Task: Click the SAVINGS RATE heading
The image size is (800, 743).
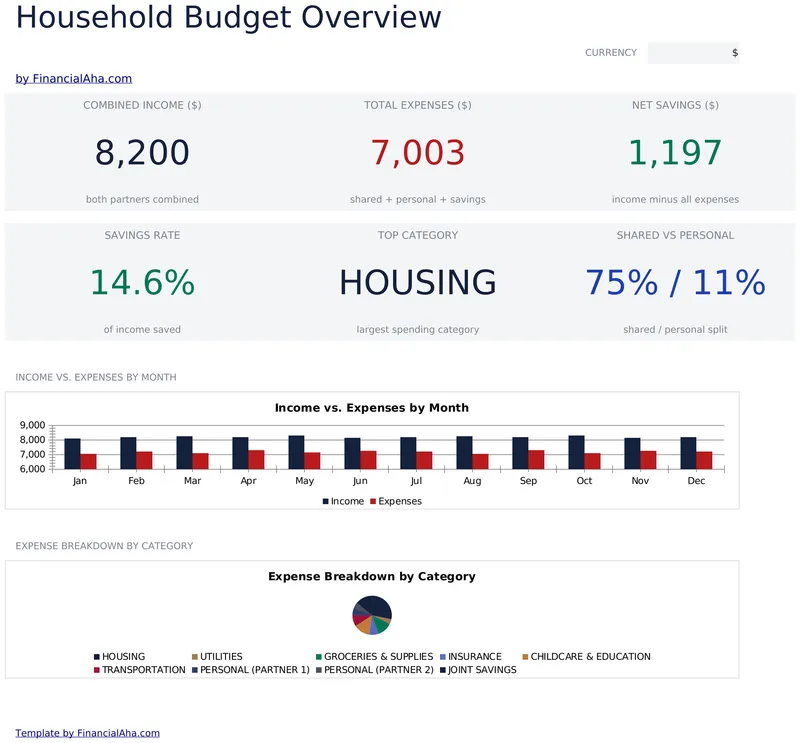Action: point(142,235)
